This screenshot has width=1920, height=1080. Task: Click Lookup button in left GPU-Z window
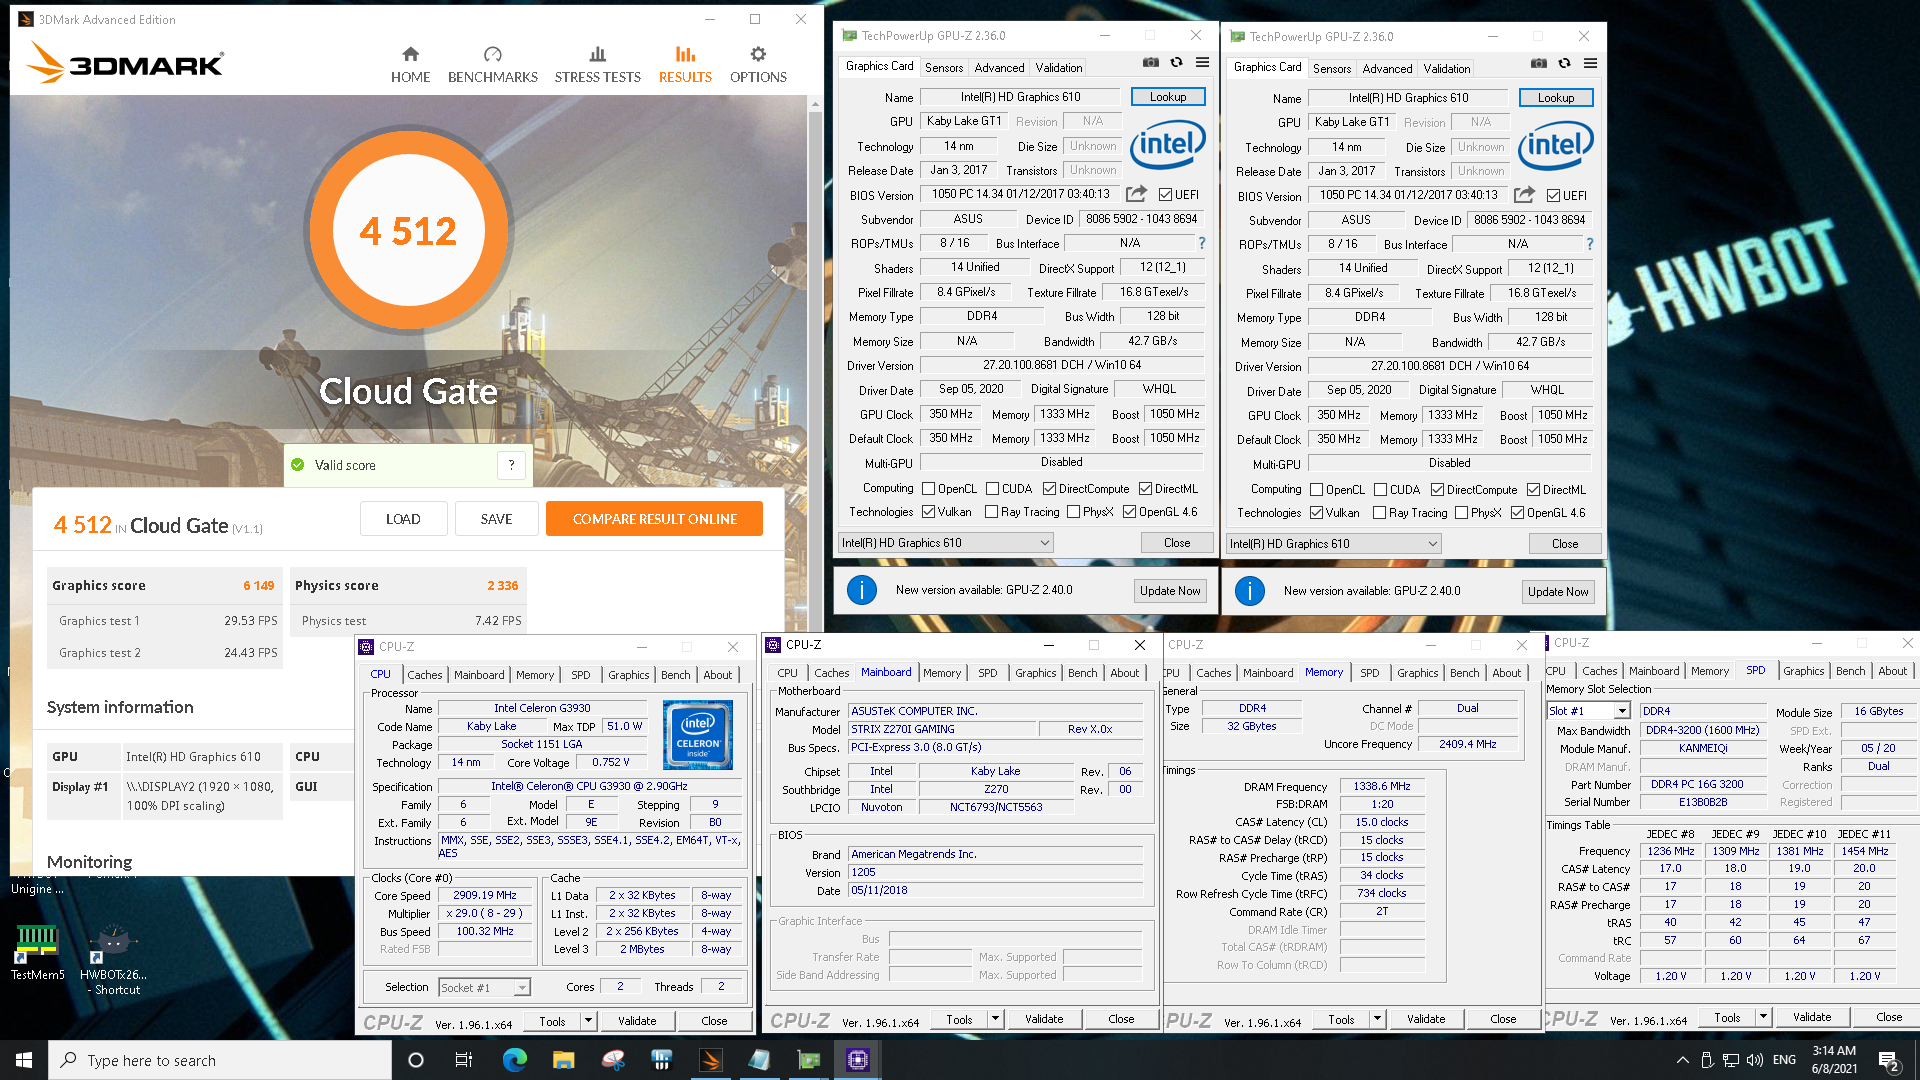[x=1167, y=97]
